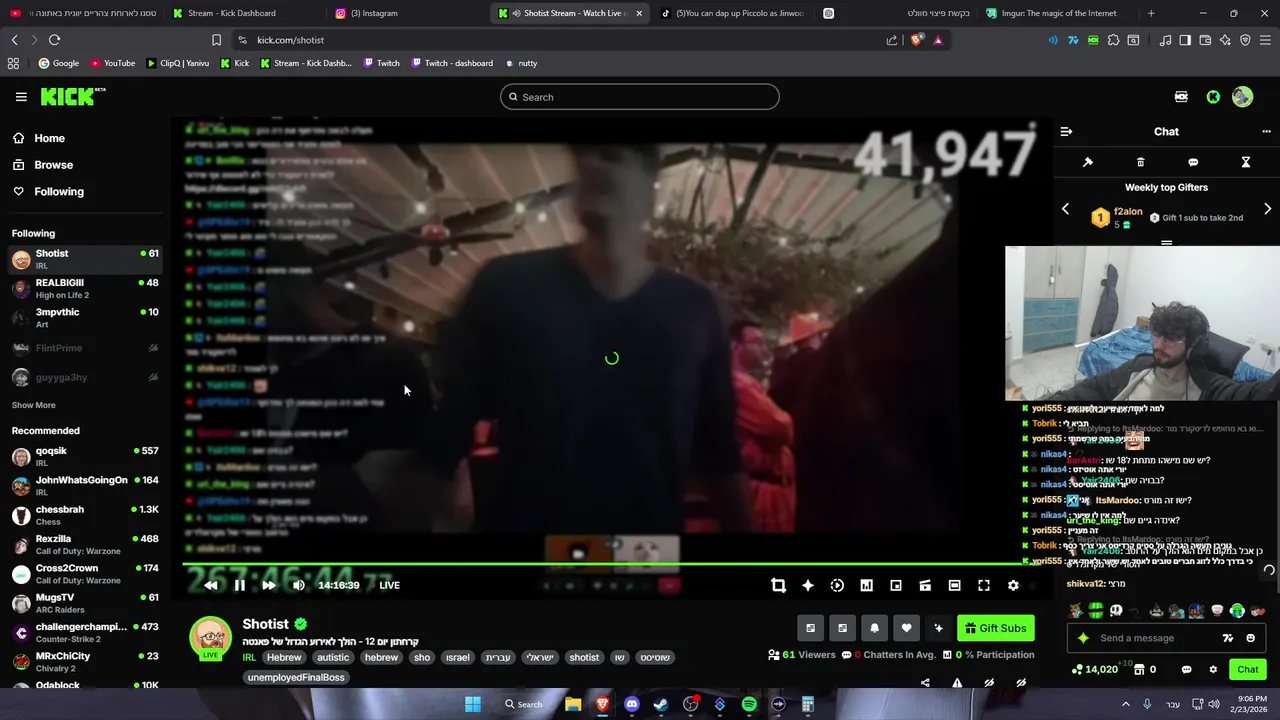Open chat settings gear near Chat button
The image size is (1280, 720).
(x=1213, y=669)
